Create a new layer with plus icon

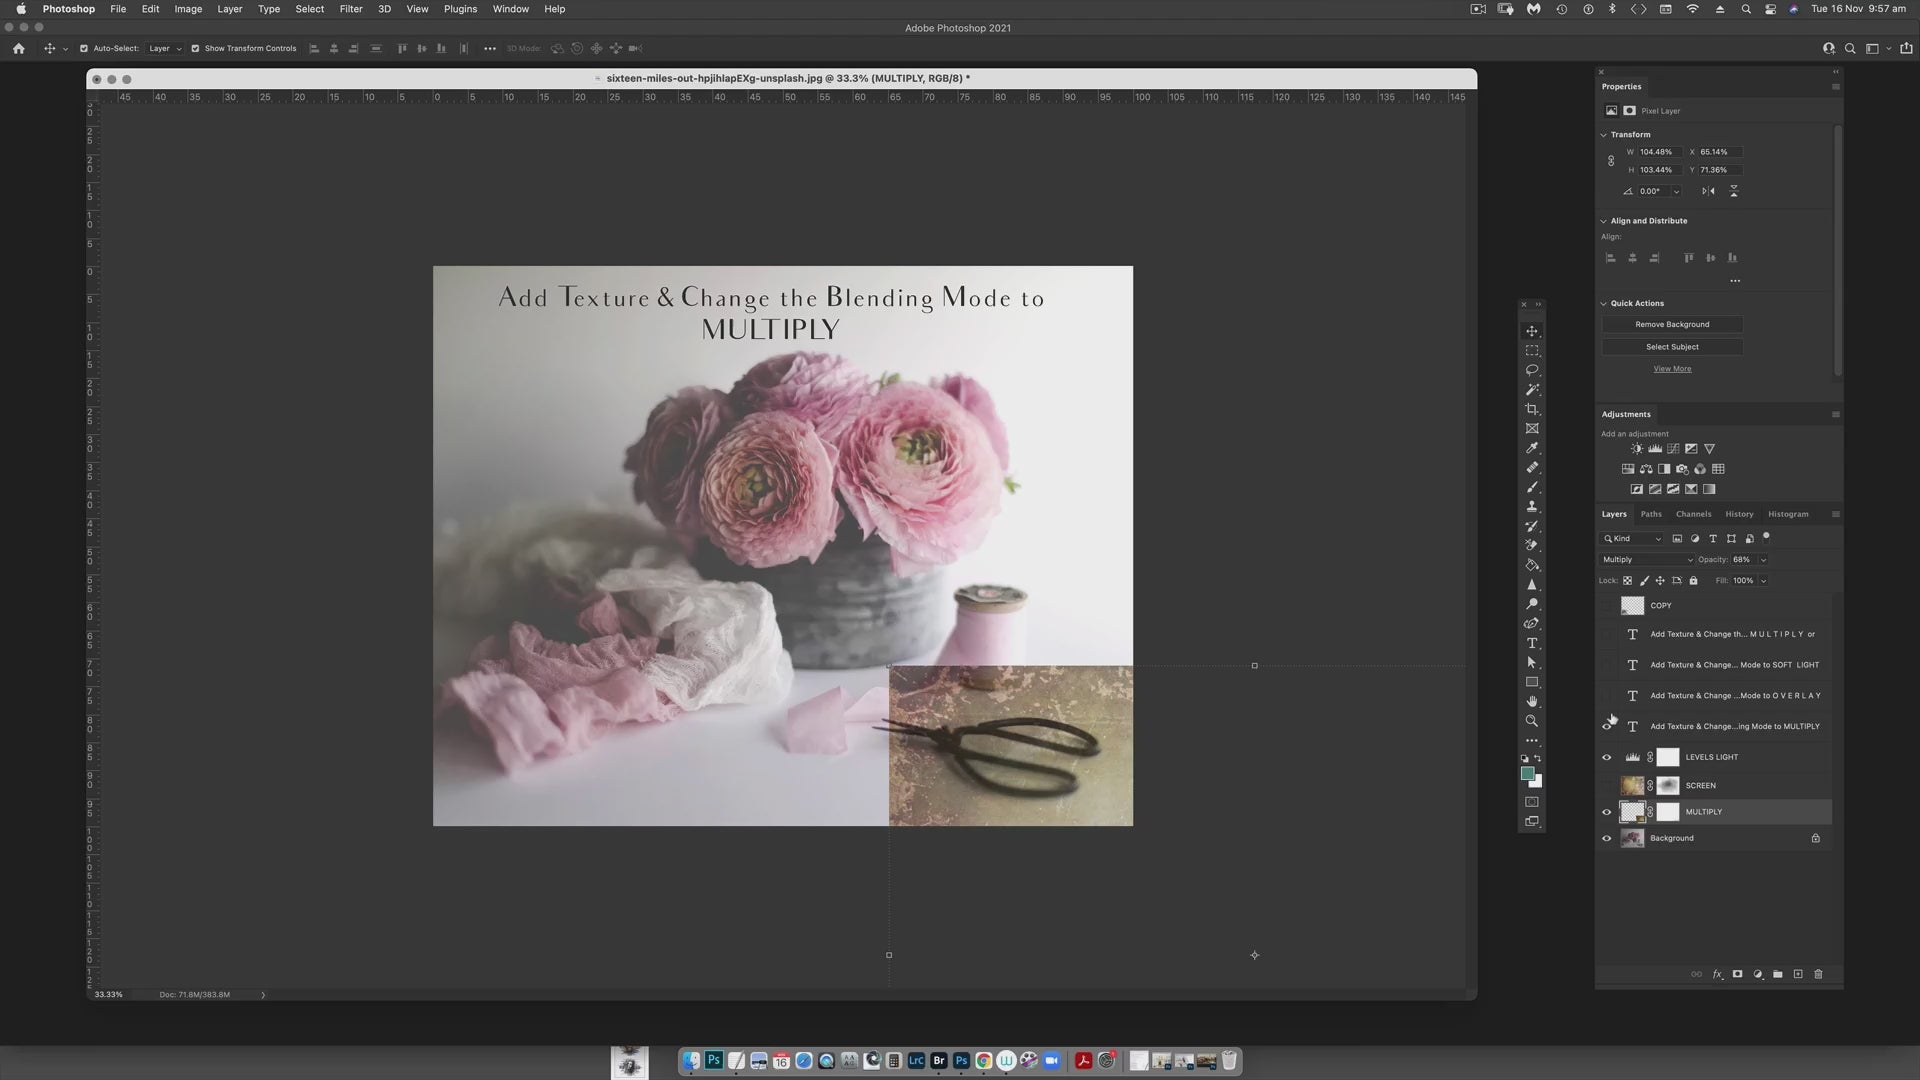tap(1798, 974)
